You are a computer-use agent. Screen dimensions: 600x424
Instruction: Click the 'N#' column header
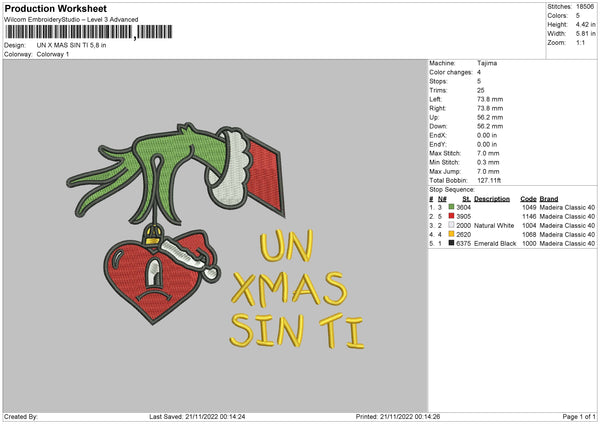coord(442,199)
